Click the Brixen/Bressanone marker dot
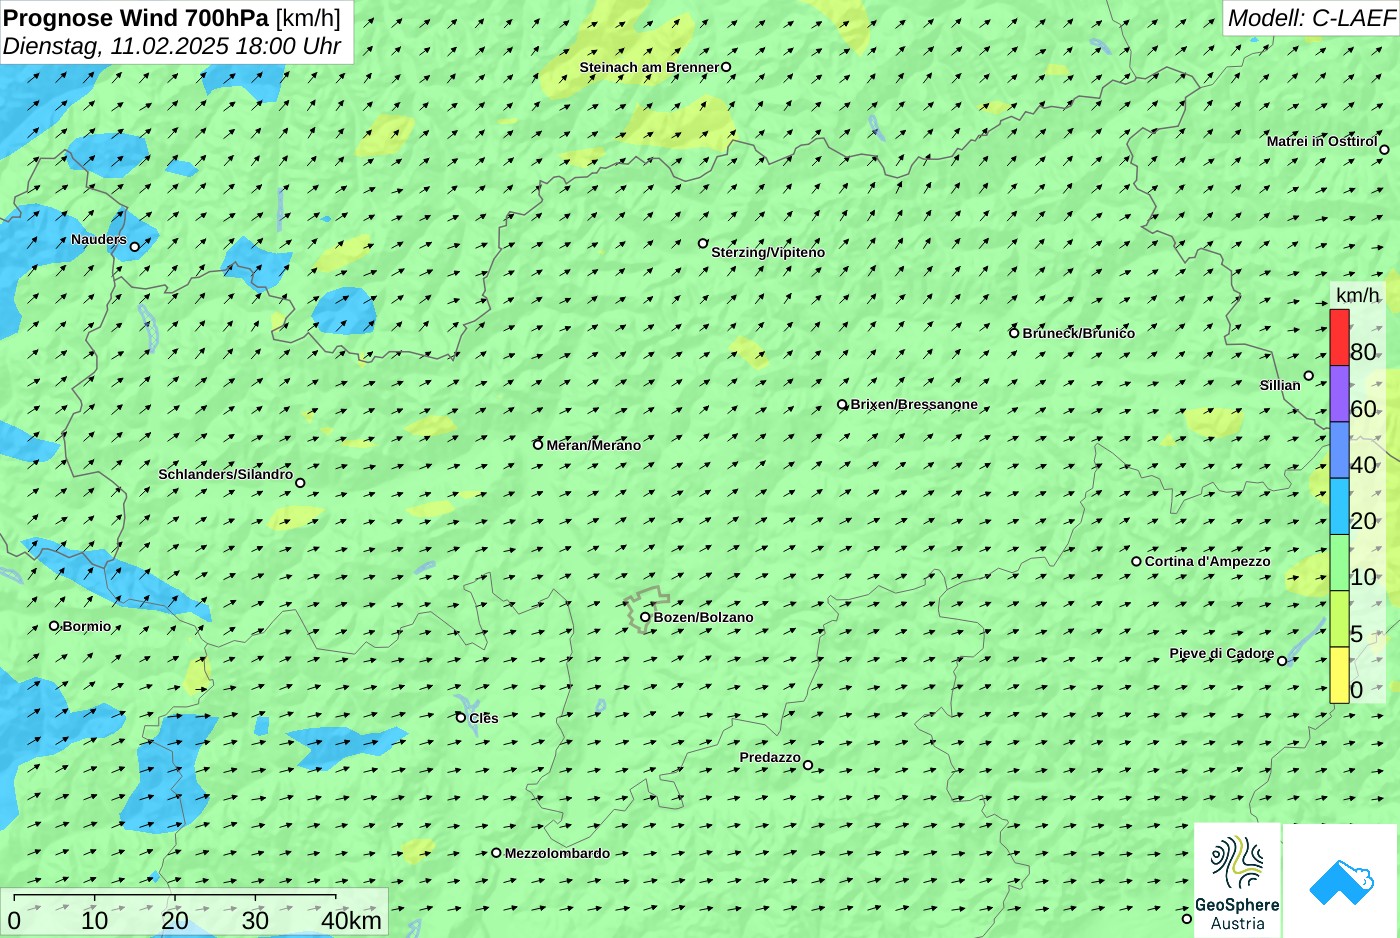This screenshot has width=1400, height=938. pyautogui.click(x=842, y=405)
